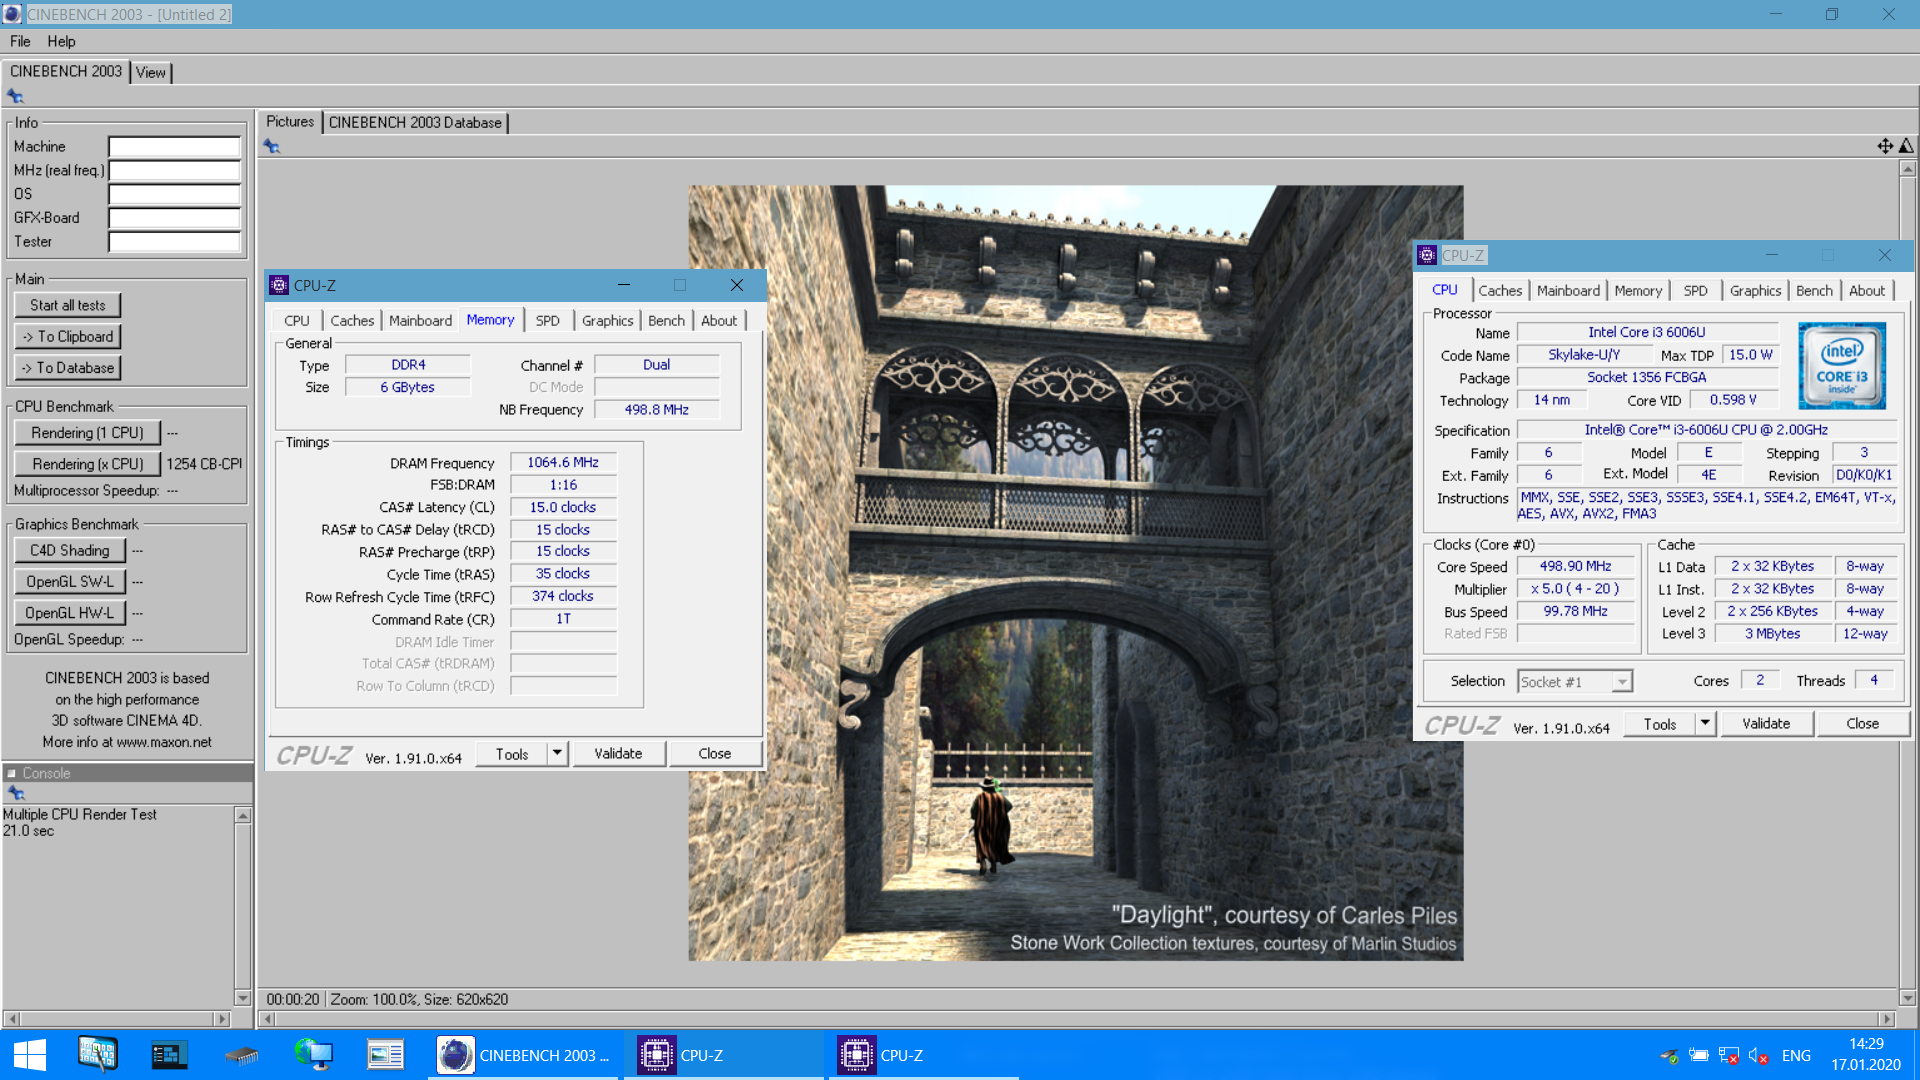Click the battery tray icon

click(x=1699, y=1056)
